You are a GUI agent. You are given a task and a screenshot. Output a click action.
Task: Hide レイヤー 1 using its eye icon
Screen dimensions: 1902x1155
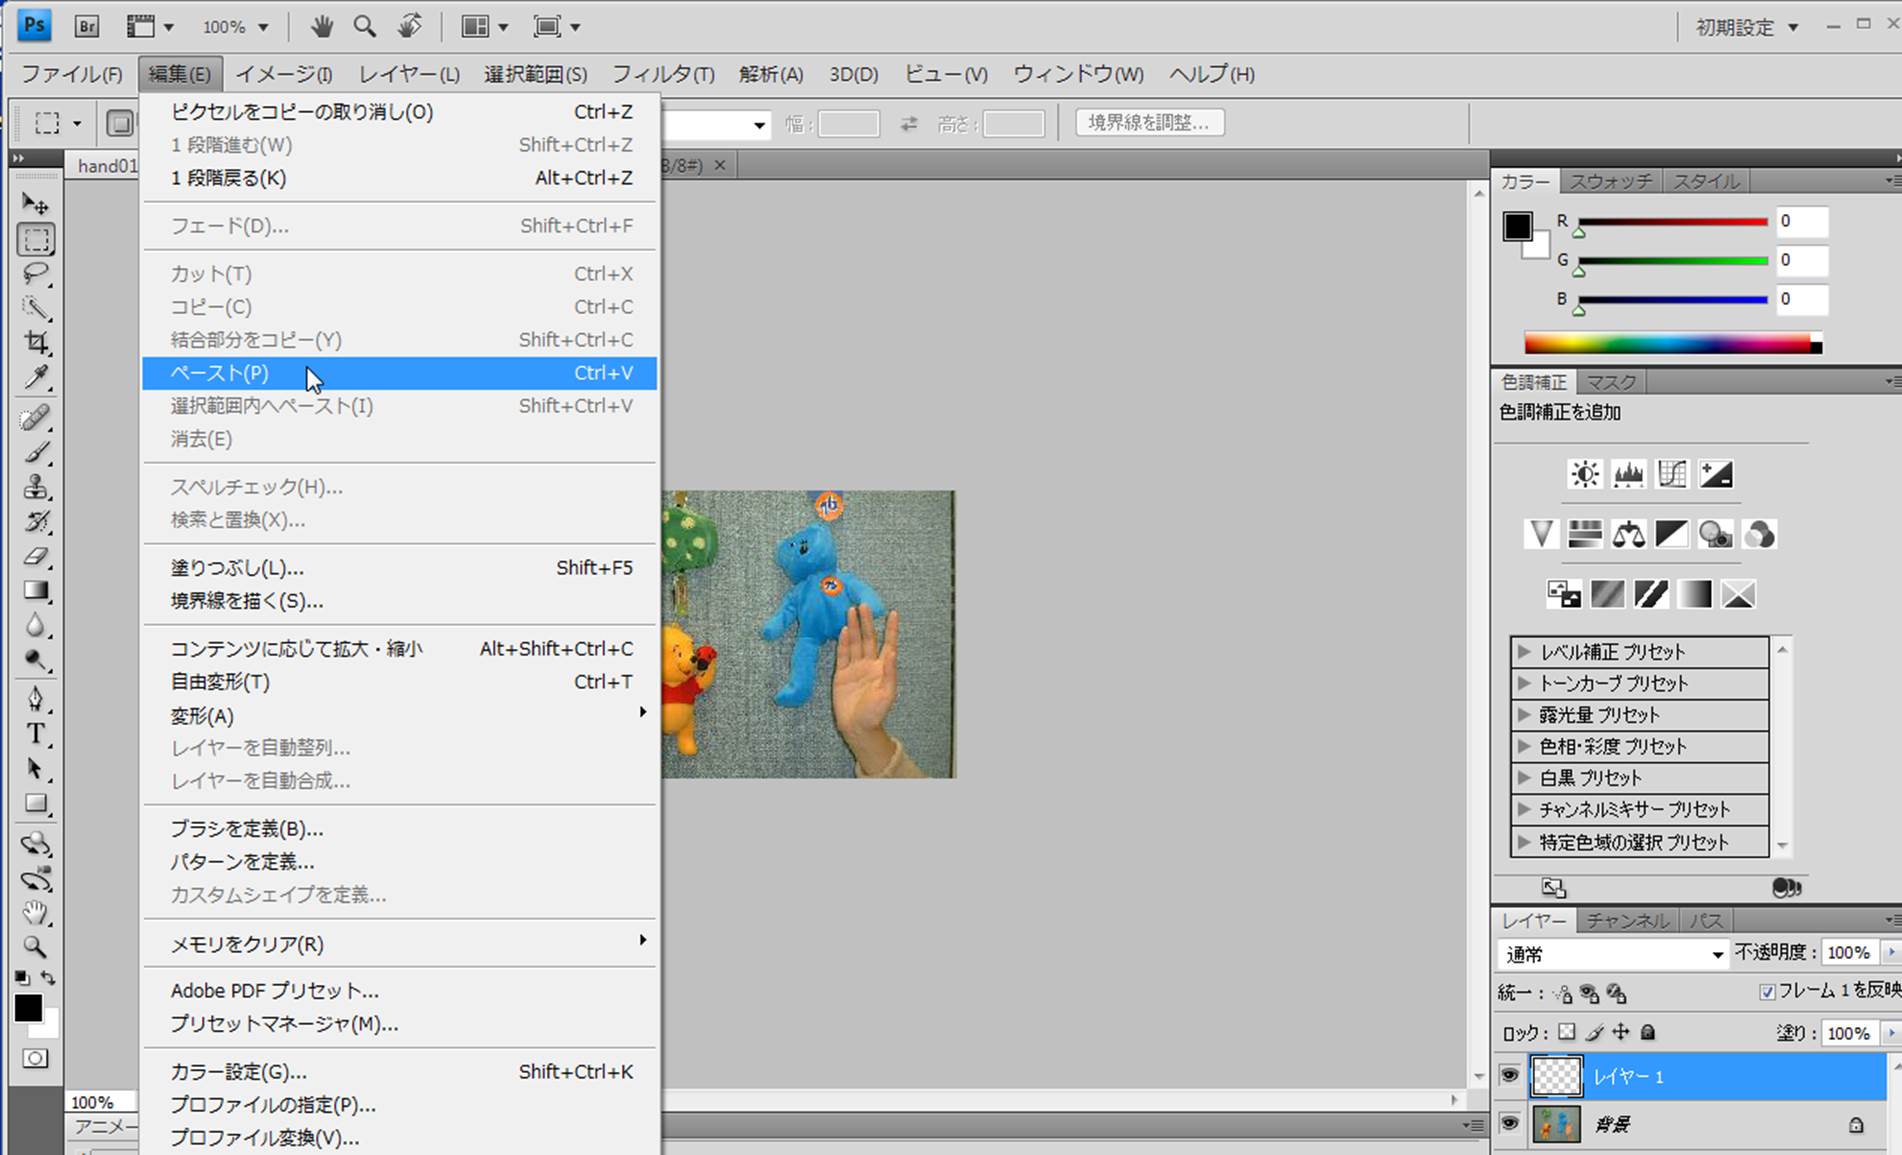pyautogui.click(x=1509, y=1076)
